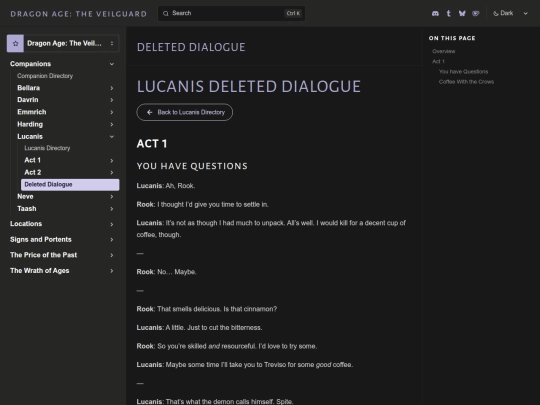Open Signs and Portents section
Viewport: 540px width, 405px height.
41,240
